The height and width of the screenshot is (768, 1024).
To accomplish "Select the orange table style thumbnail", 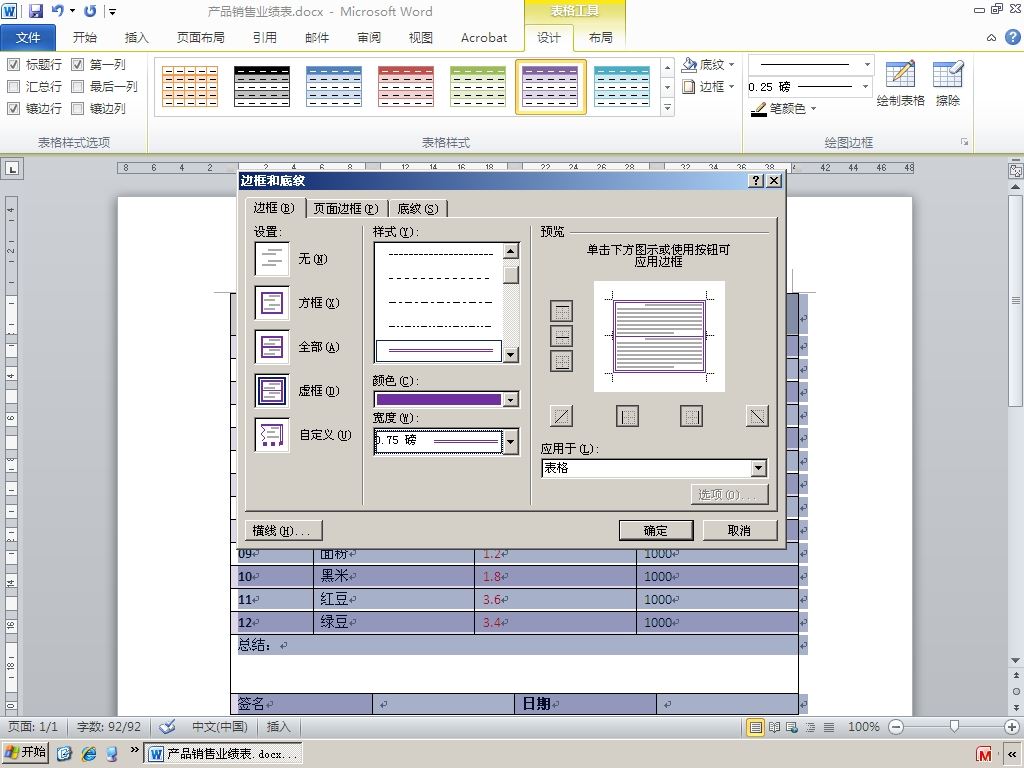I will point(189,86).
